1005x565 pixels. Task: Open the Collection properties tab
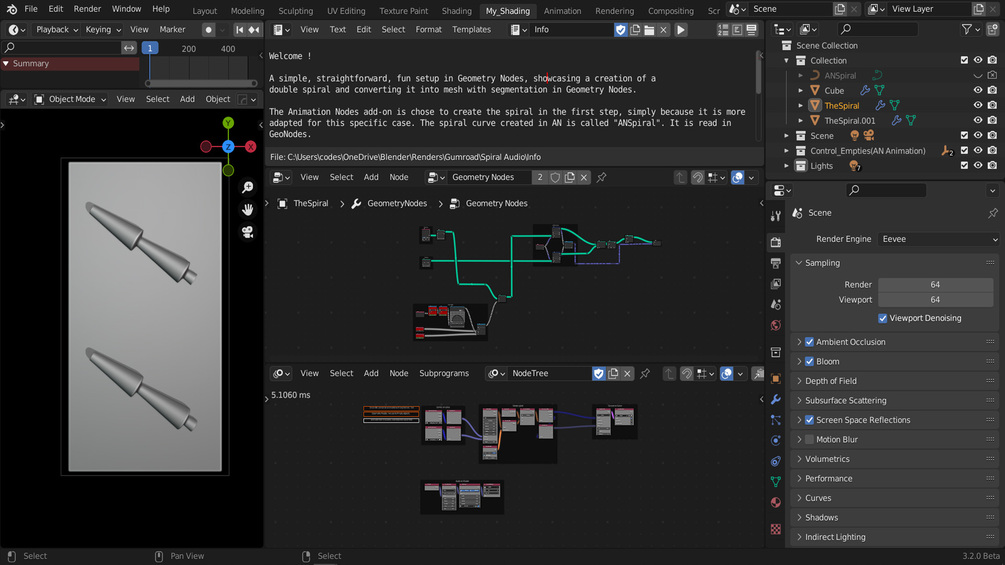pos(776,353)
